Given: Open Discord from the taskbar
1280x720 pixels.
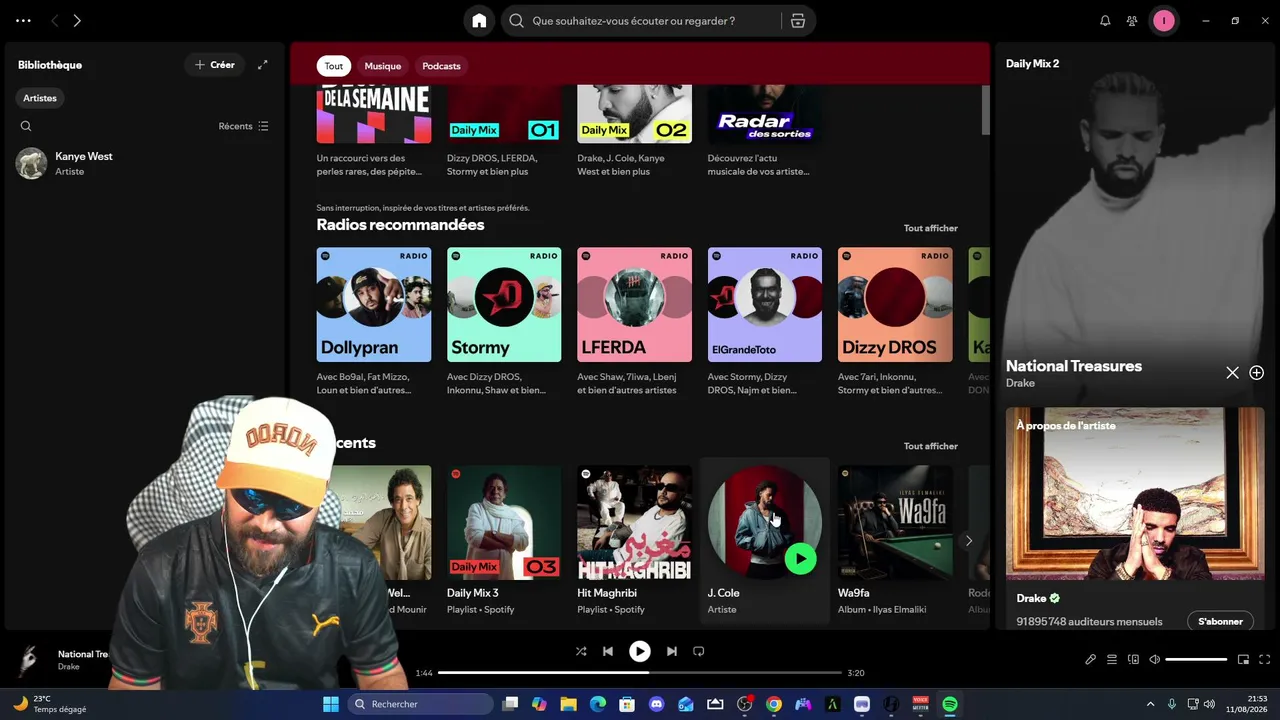Looking at the screenshot, I should coord(656,704).
